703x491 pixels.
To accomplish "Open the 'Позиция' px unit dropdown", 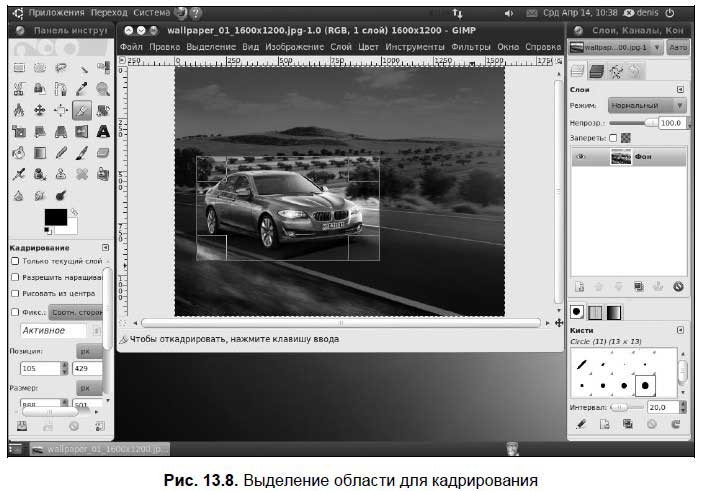I will click(89, 351).
